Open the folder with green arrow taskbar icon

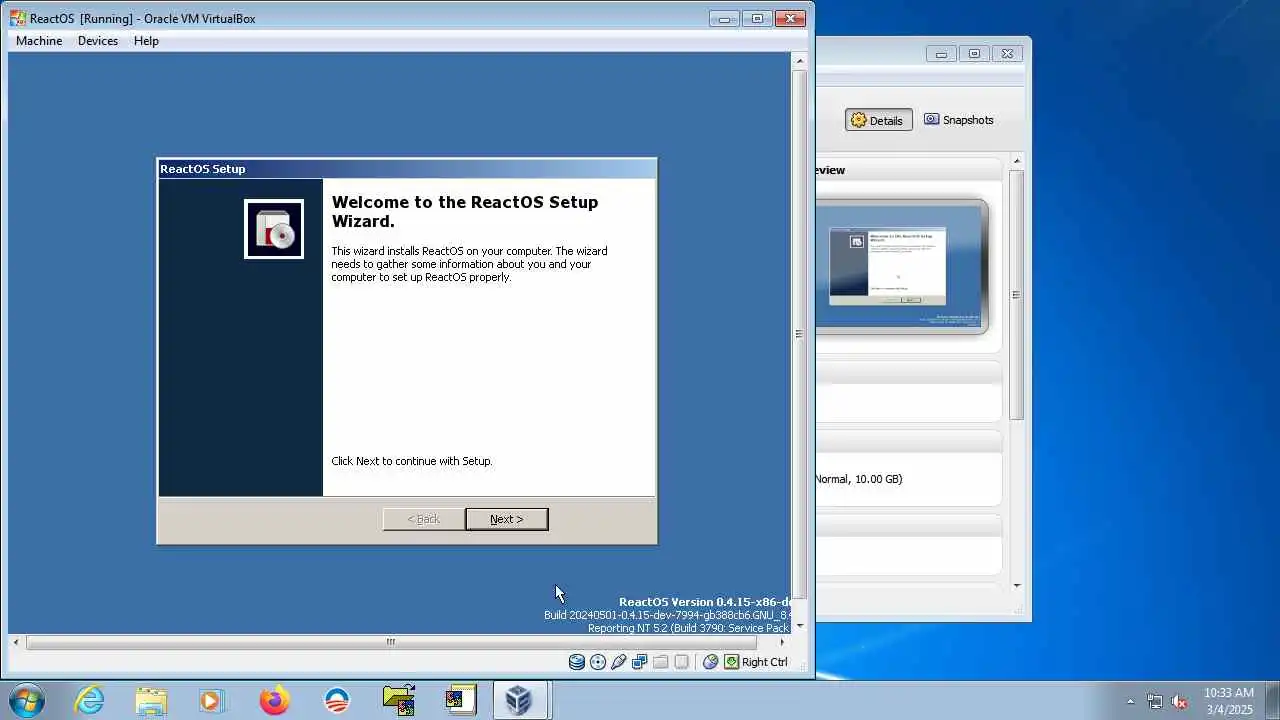click(399, 700)
